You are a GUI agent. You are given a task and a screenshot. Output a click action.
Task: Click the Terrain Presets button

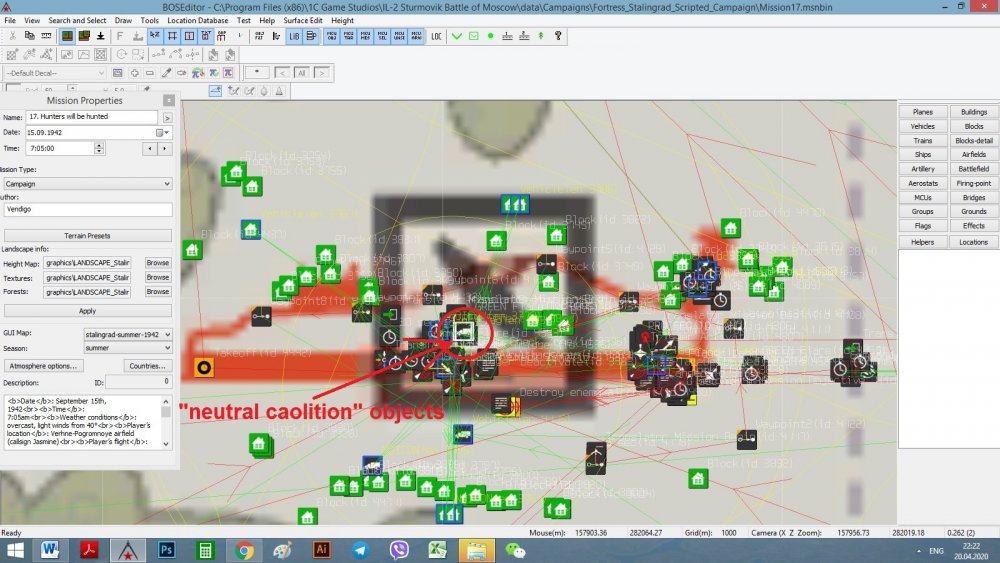point(87,236)
